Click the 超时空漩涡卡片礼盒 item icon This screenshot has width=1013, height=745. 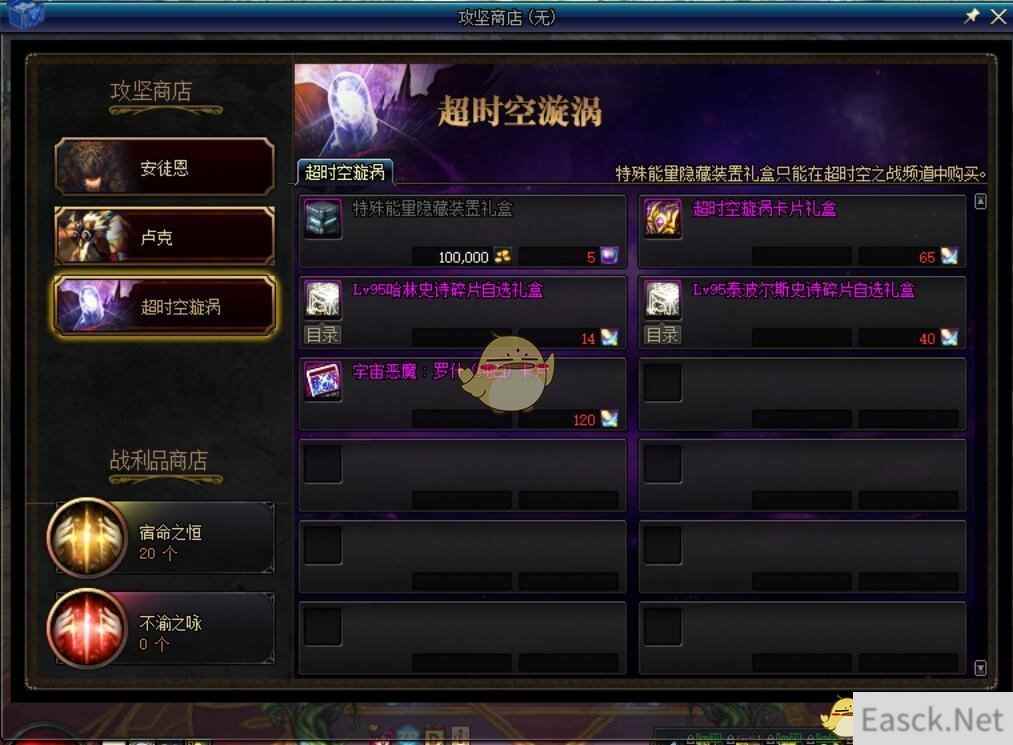pyautogui.click(x=662, y=218)
